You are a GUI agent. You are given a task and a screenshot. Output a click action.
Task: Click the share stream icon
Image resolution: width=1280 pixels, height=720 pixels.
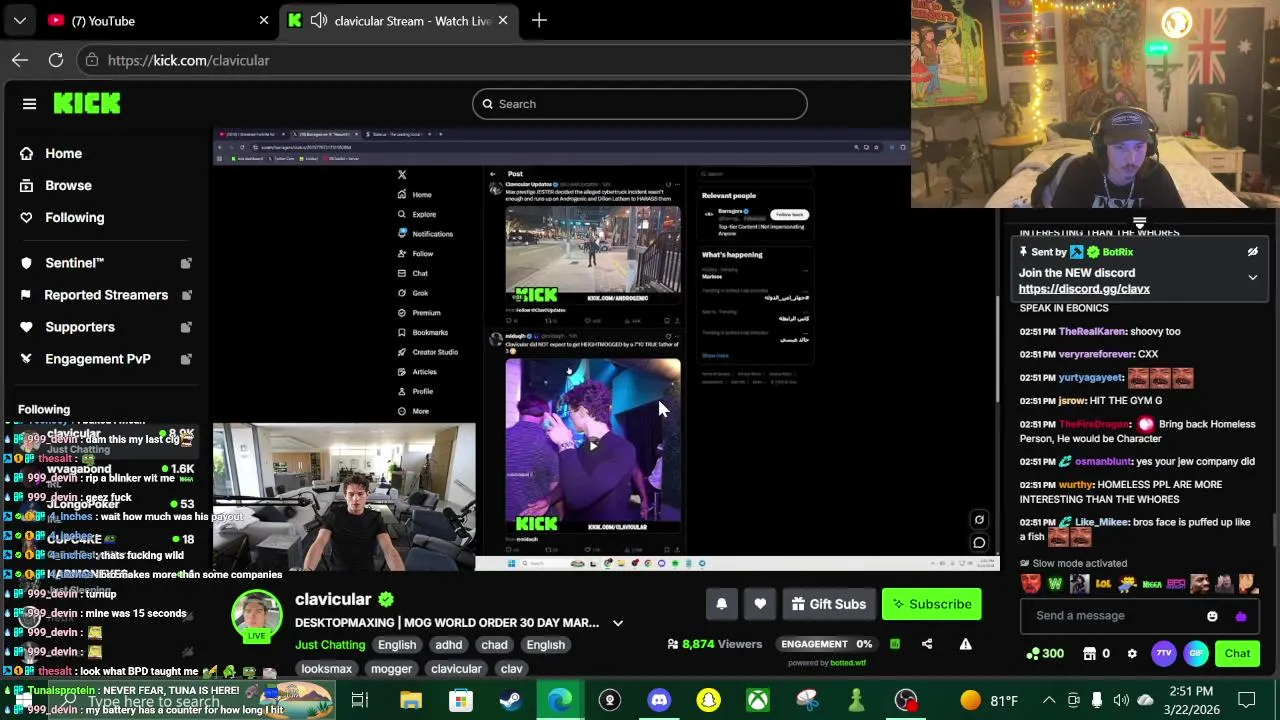[x=927, y=644]
